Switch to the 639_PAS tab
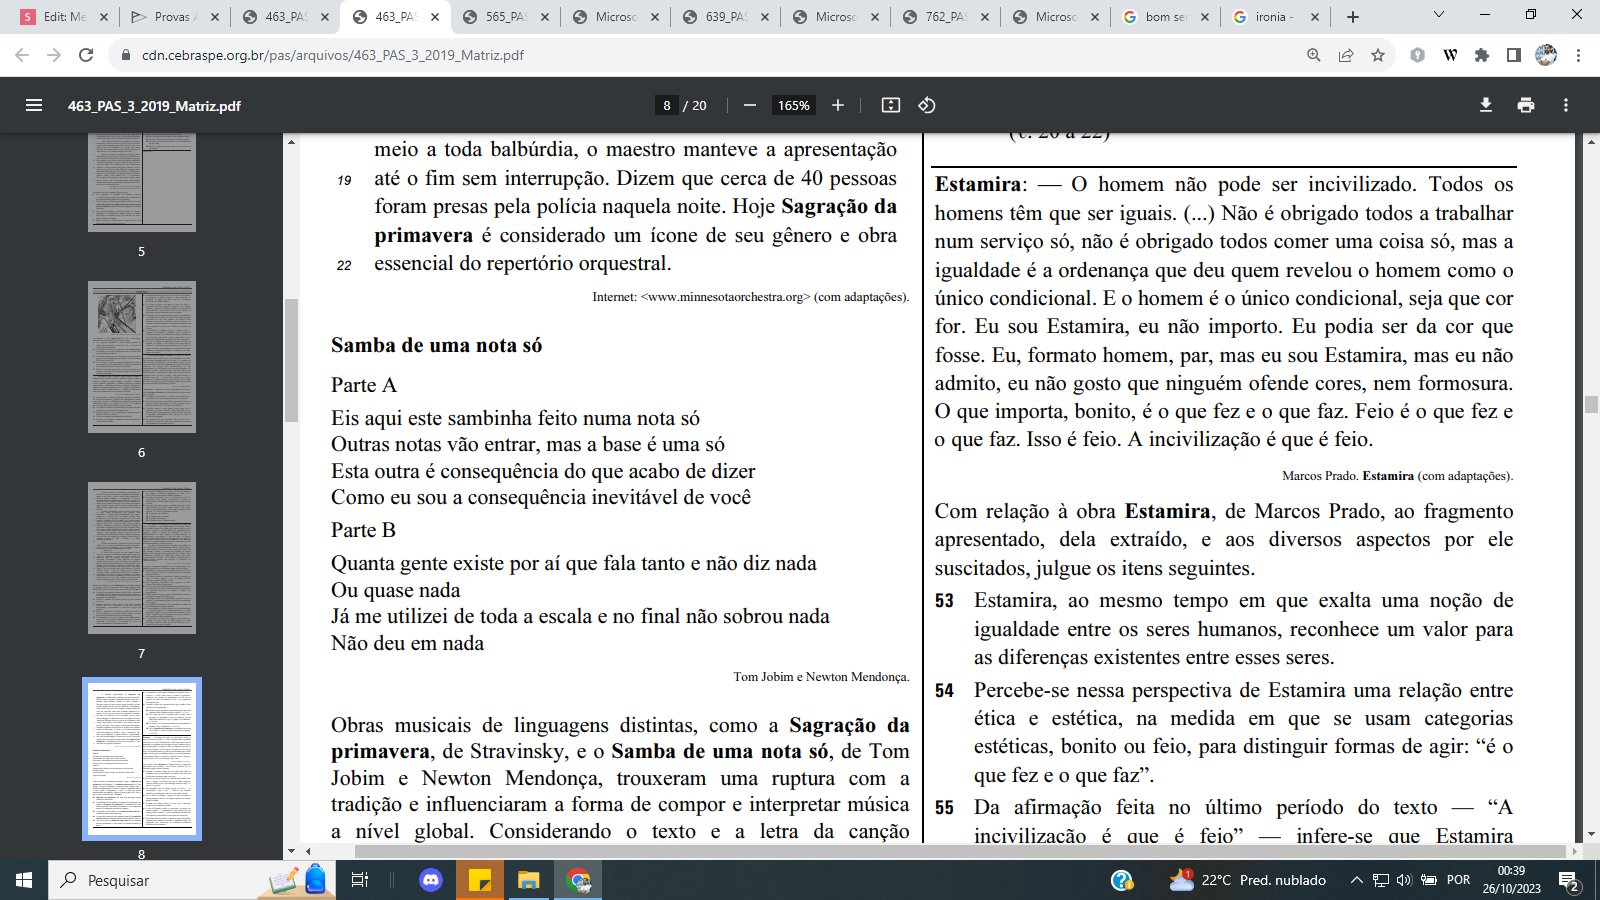Screen dimensions: 1600x900 [x=725, y=17]
